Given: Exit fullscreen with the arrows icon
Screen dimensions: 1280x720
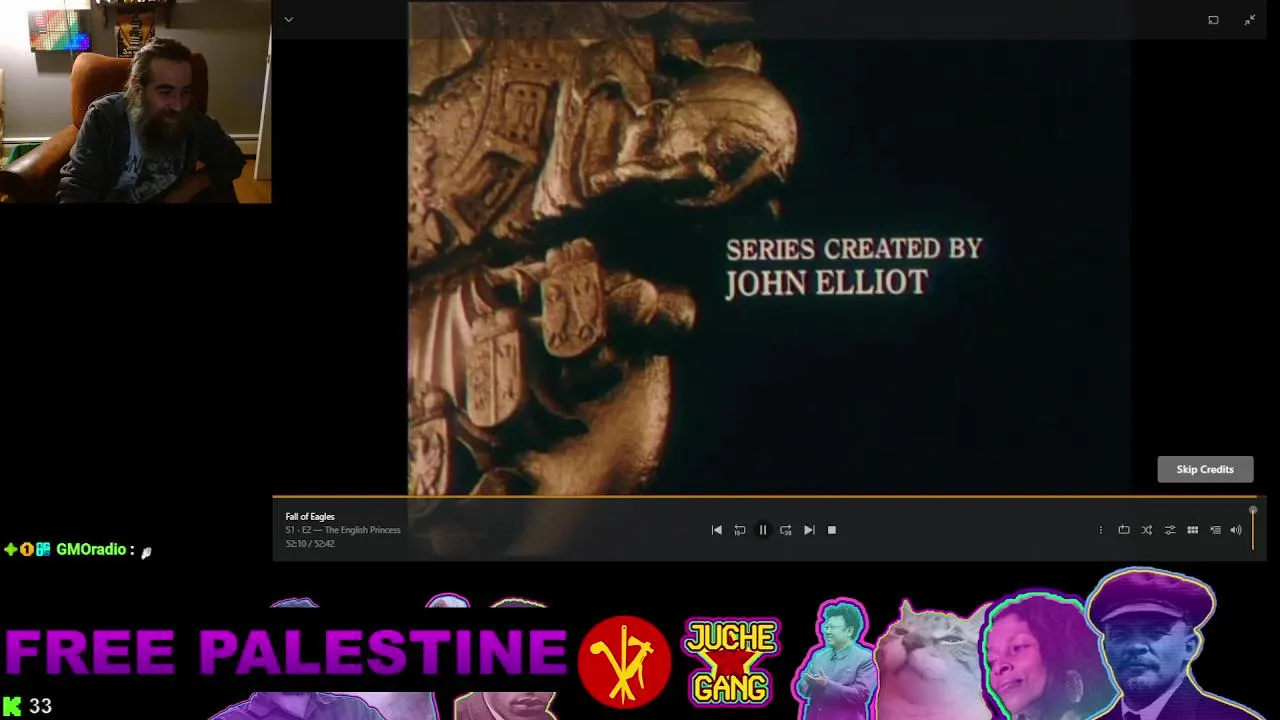Looking at the screenshot, I should pos(1249,20).
